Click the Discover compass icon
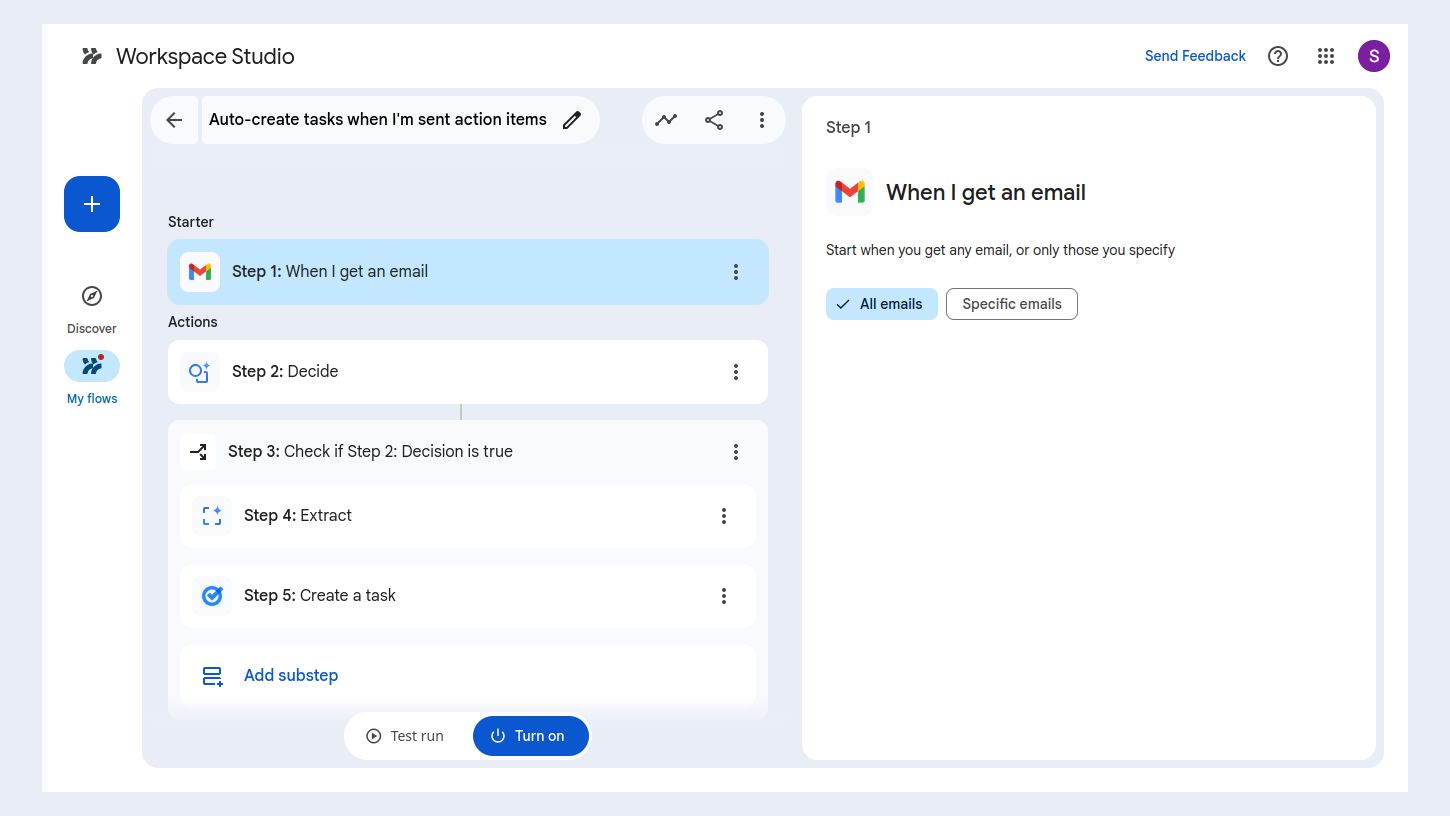Image resolution: width=1450 pixels, height=816 pixels. click(x=91, y=295)
